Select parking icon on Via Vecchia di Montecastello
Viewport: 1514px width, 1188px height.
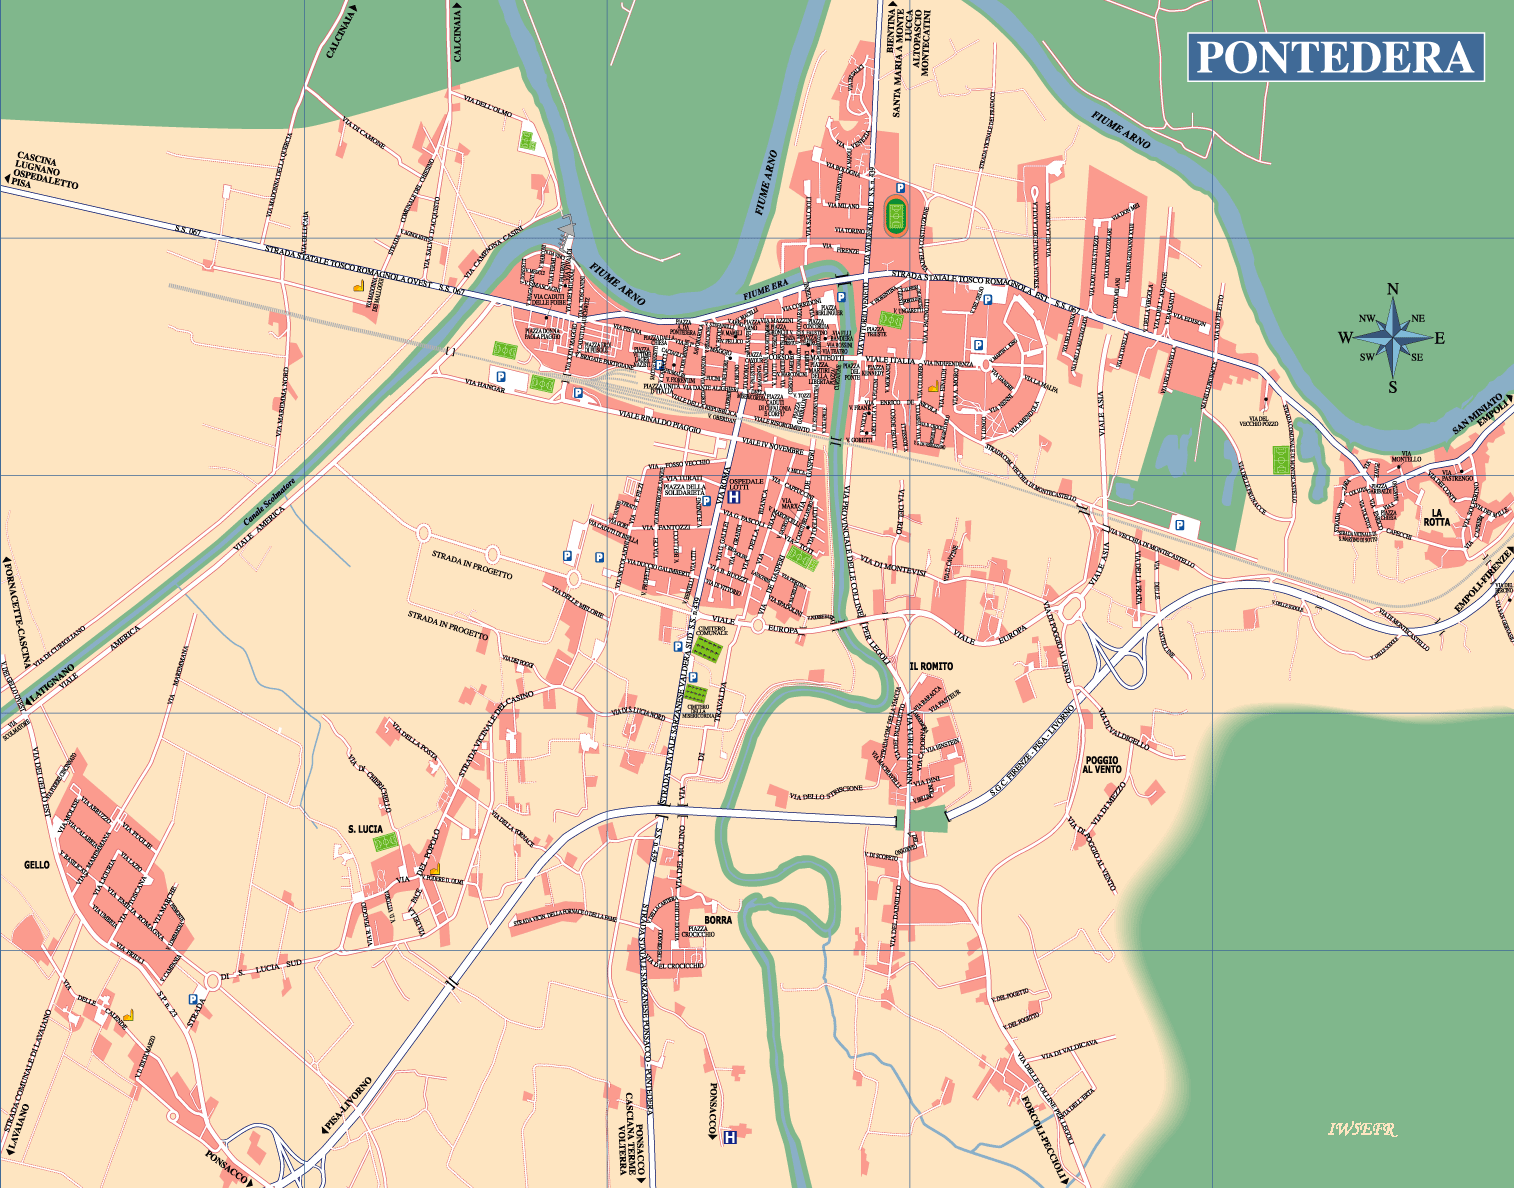click(x=1179, y=525)
